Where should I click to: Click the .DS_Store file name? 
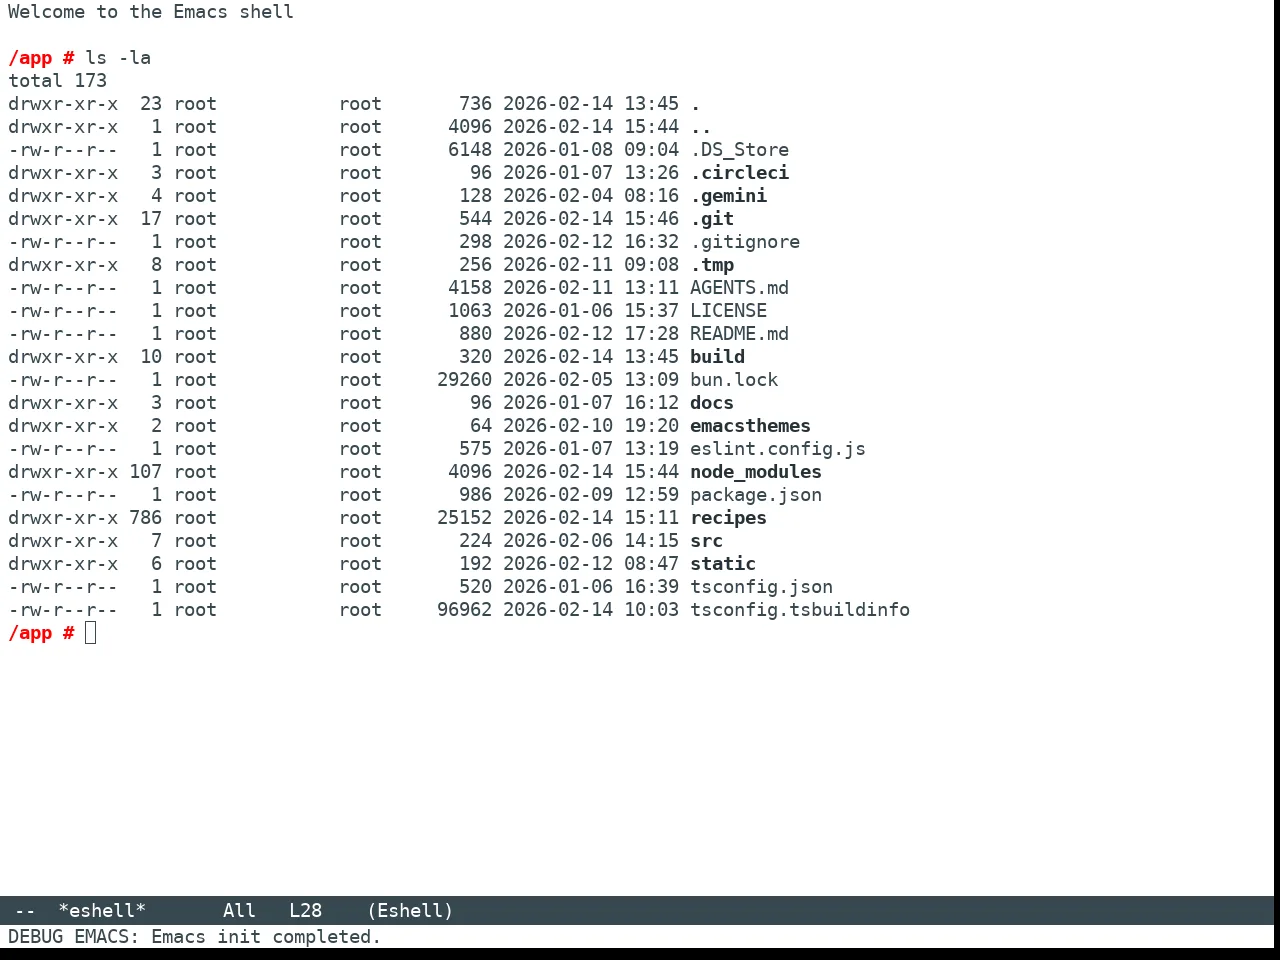point(739,150)
